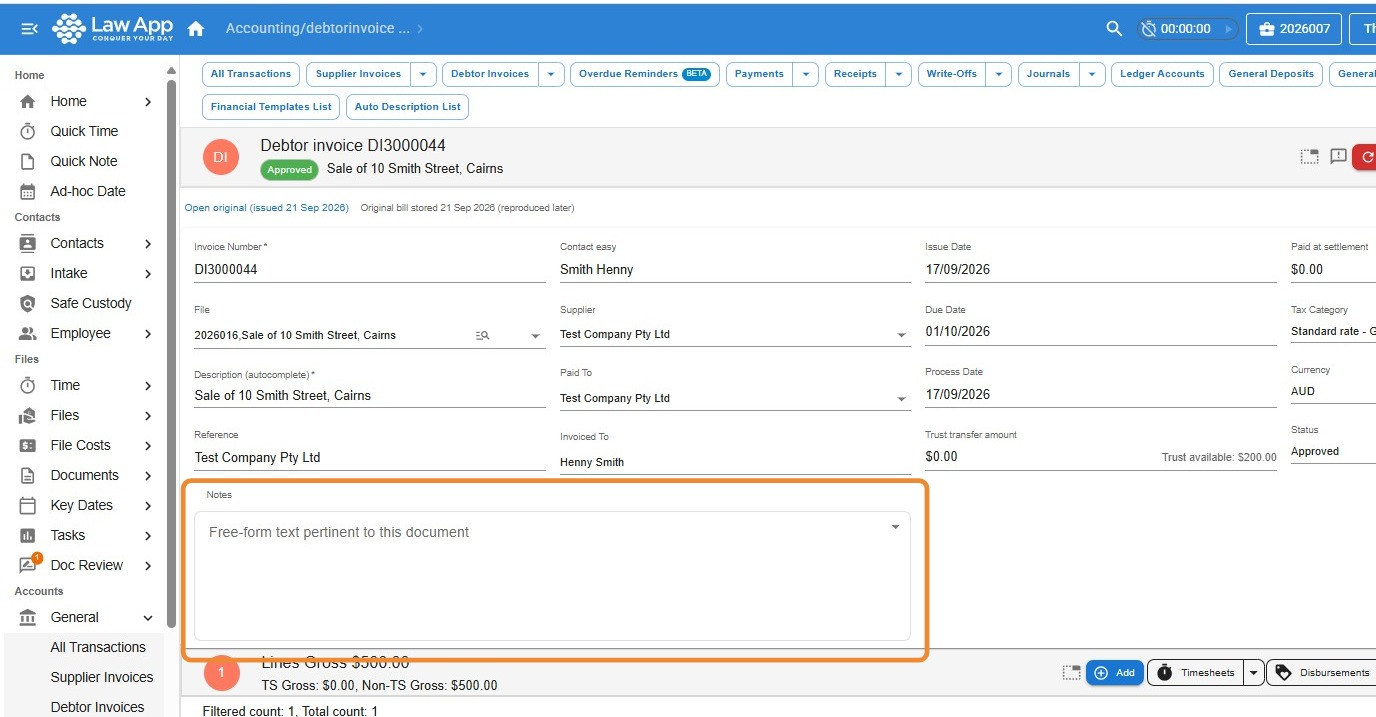Open Debtor Invoices dropdown arrow in toolbar
The width and height of the screenshot is (1376, 717).
point(551,74)
